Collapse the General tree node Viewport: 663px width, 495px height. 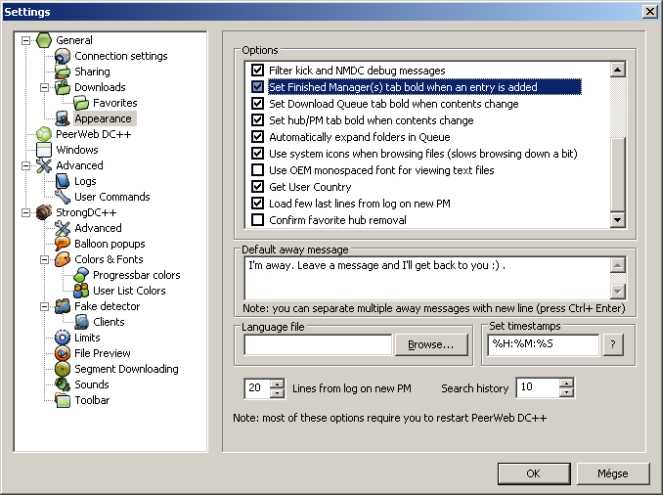click(26, 41)
